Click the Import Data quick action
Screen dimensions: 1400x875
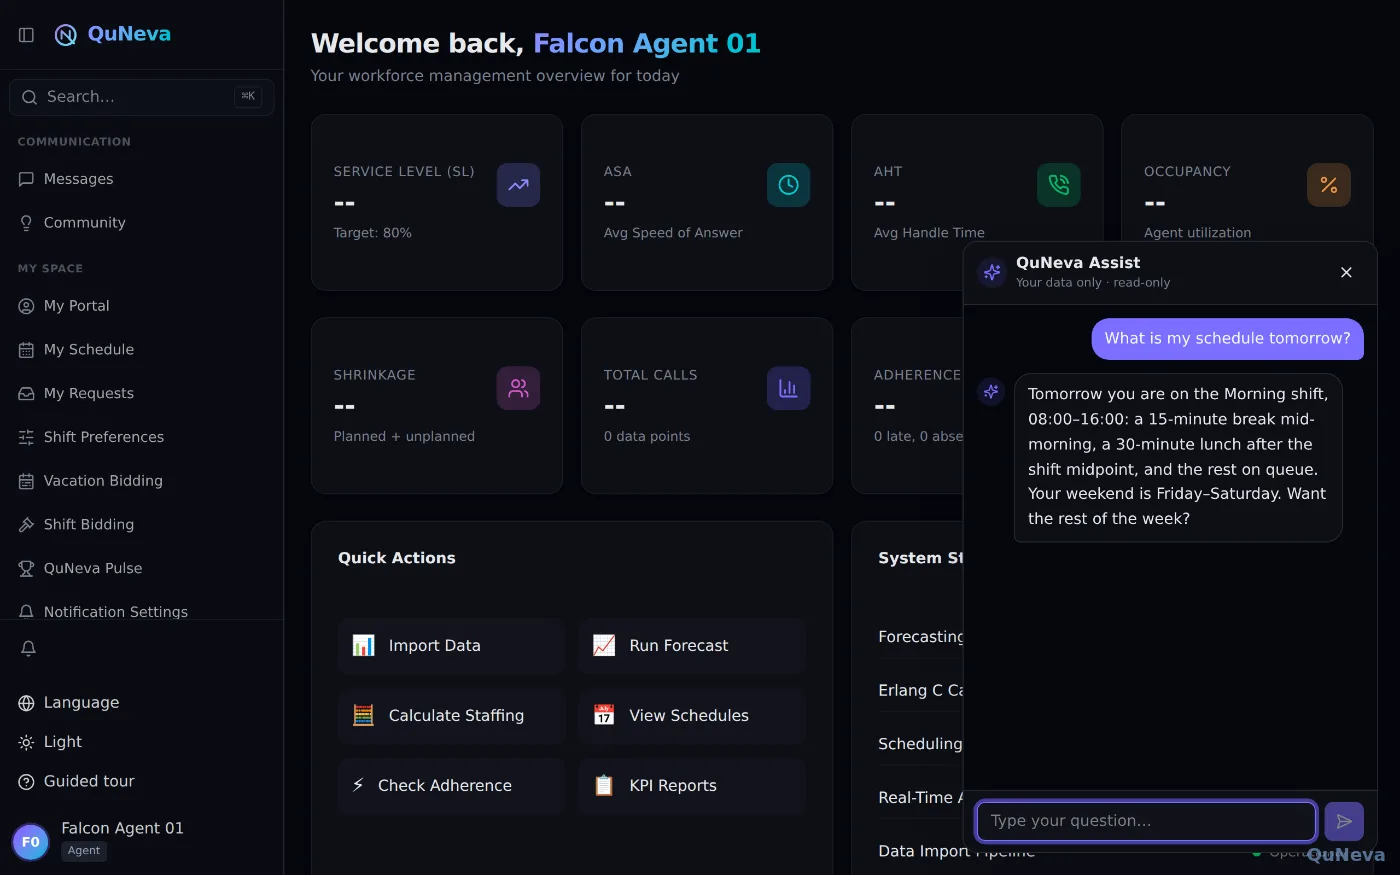451,646
